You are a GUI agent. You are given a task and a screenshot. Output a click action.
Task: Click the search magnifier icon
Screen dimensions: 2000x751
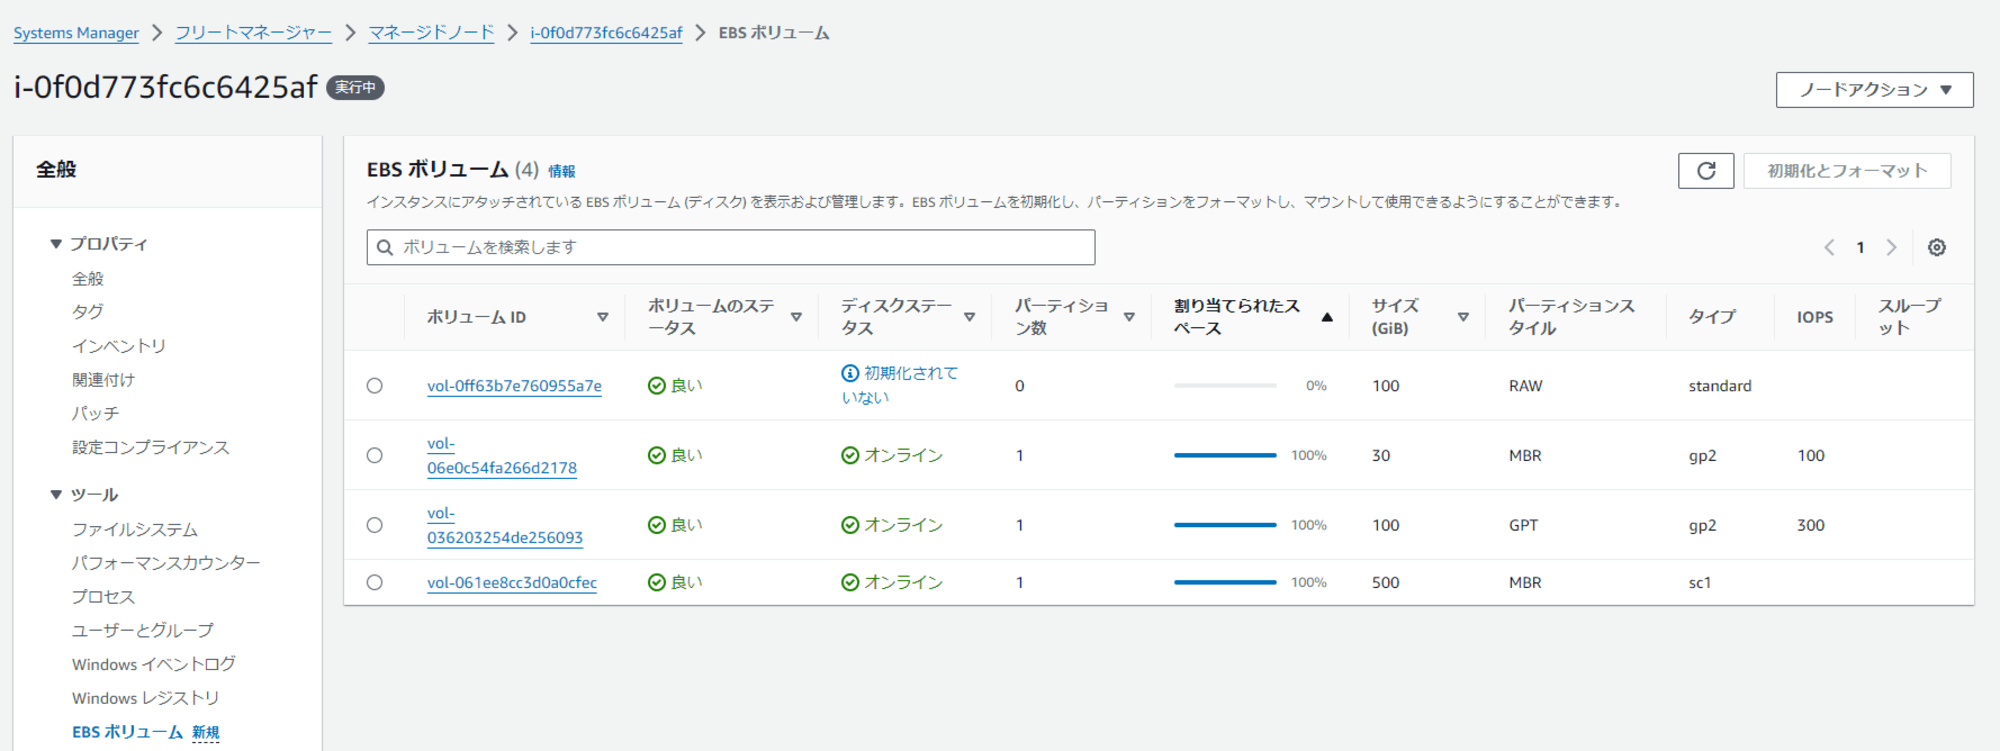point(384,248)
